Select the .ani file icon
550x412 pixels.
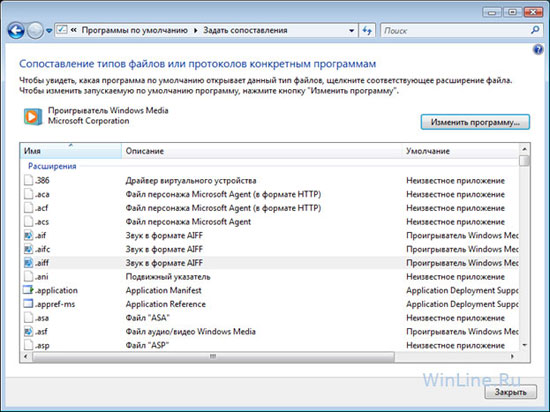[x=28, y=276]
